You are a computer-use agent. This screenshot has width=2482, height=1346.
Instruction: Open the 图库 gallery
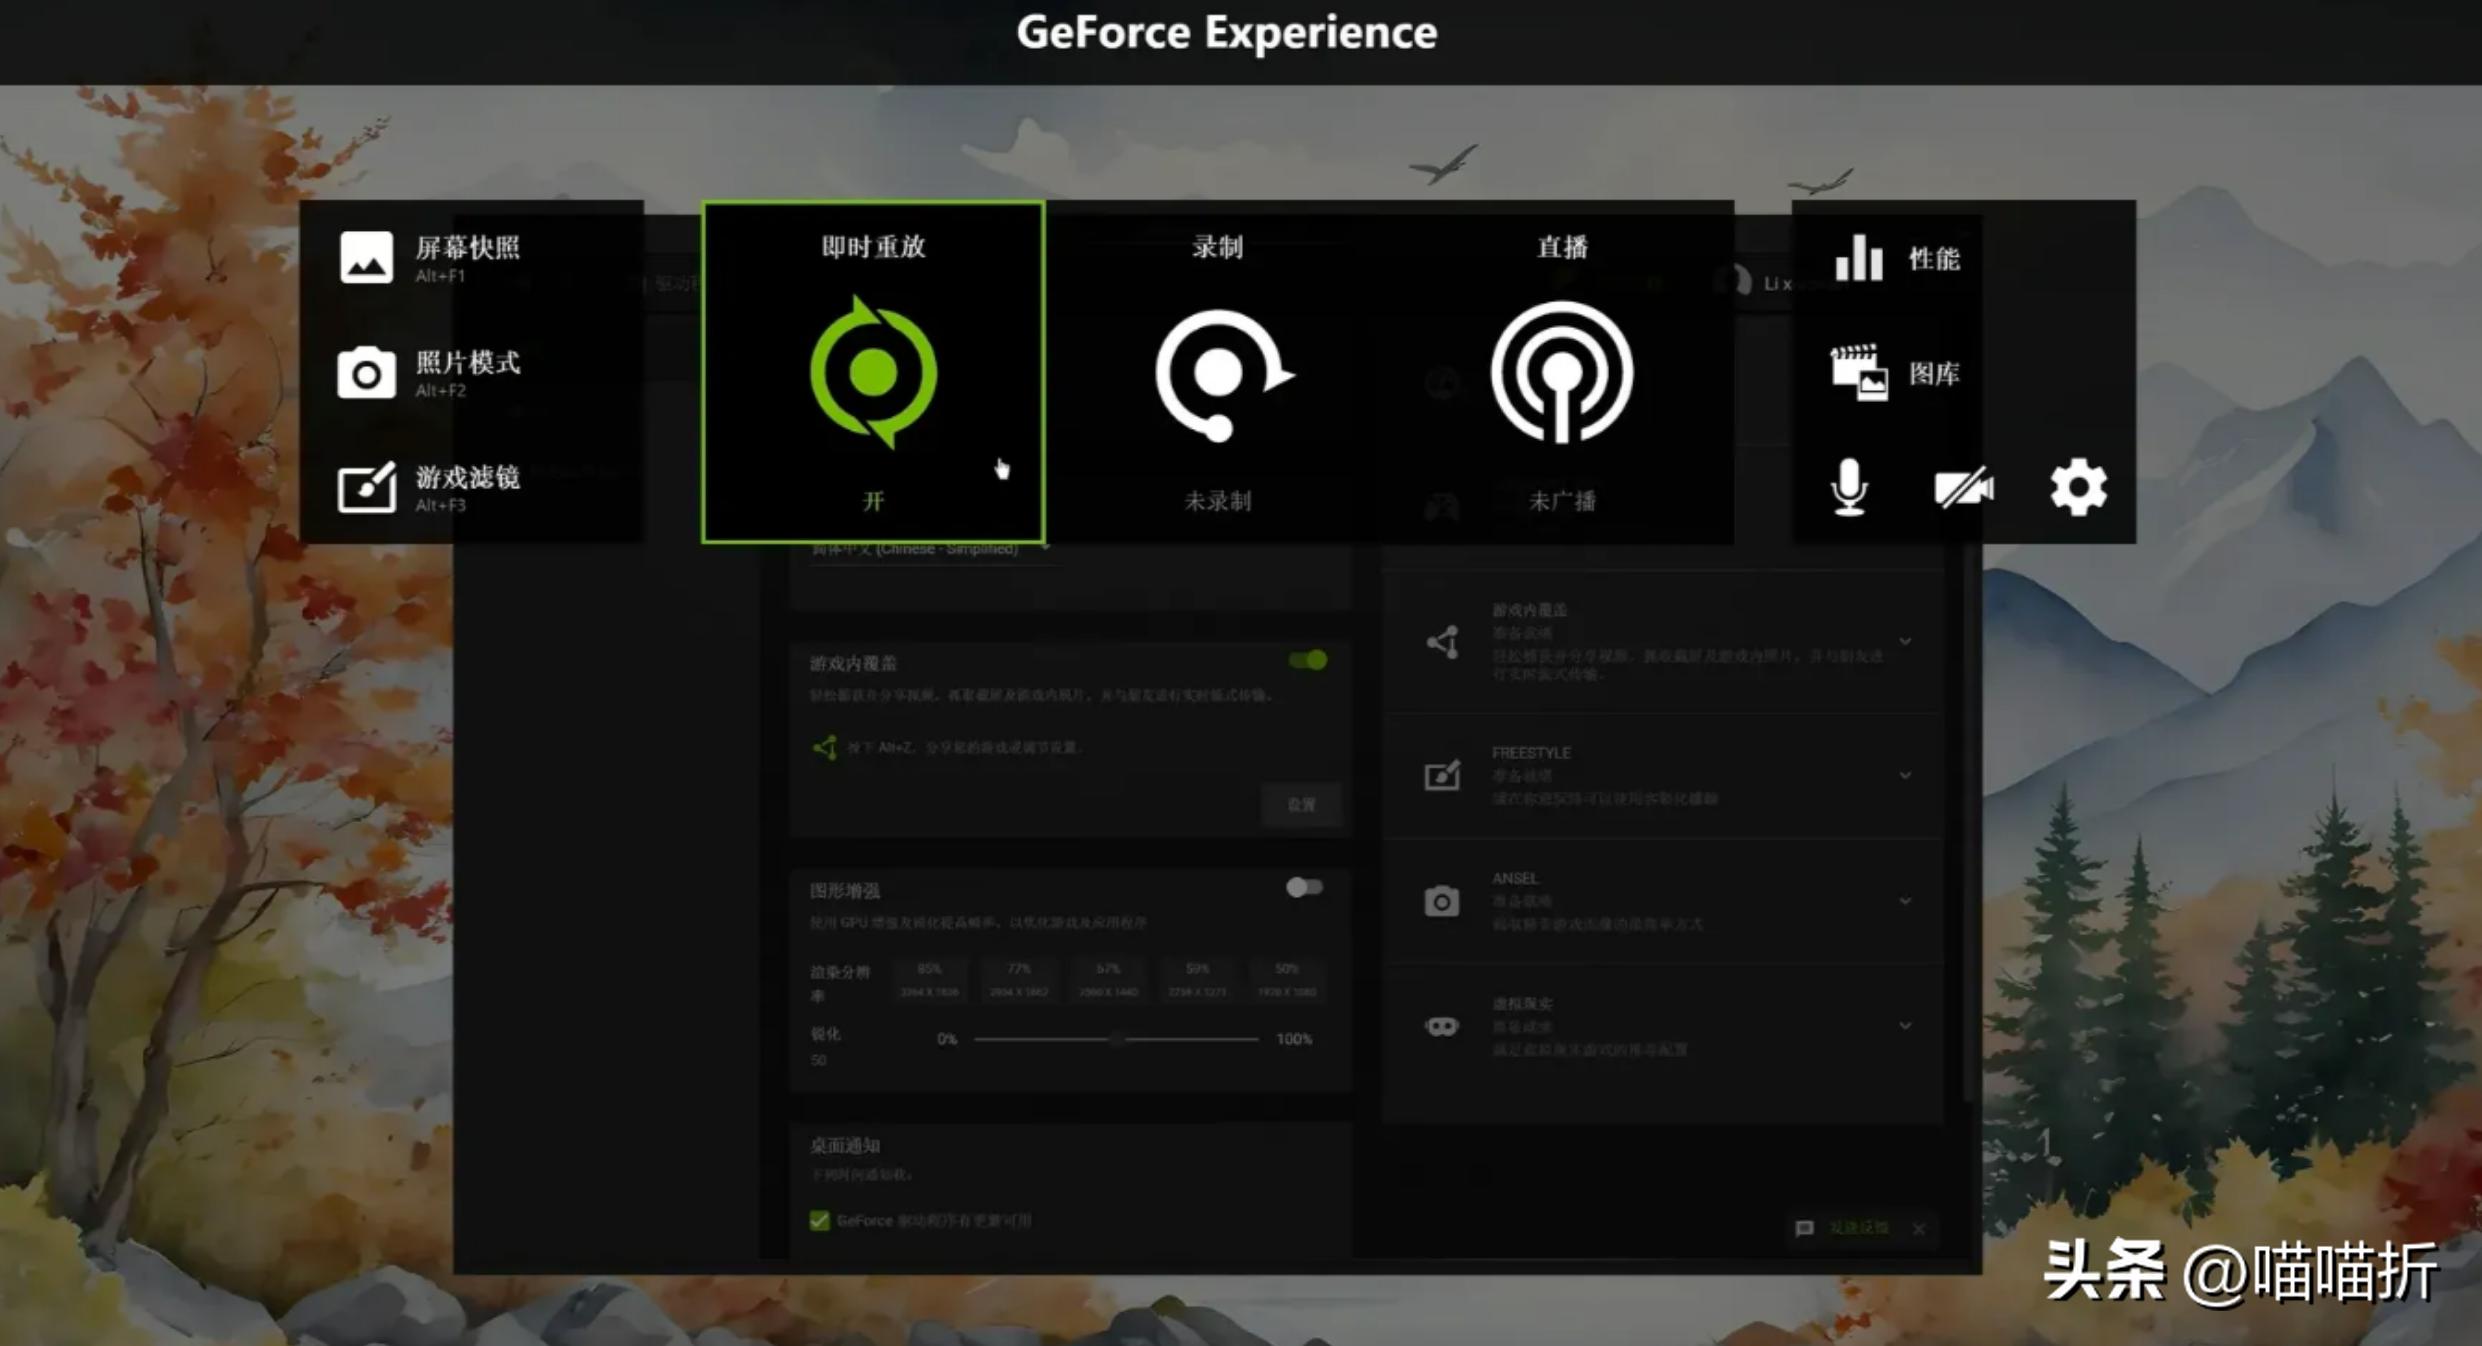pos(1895,373)
